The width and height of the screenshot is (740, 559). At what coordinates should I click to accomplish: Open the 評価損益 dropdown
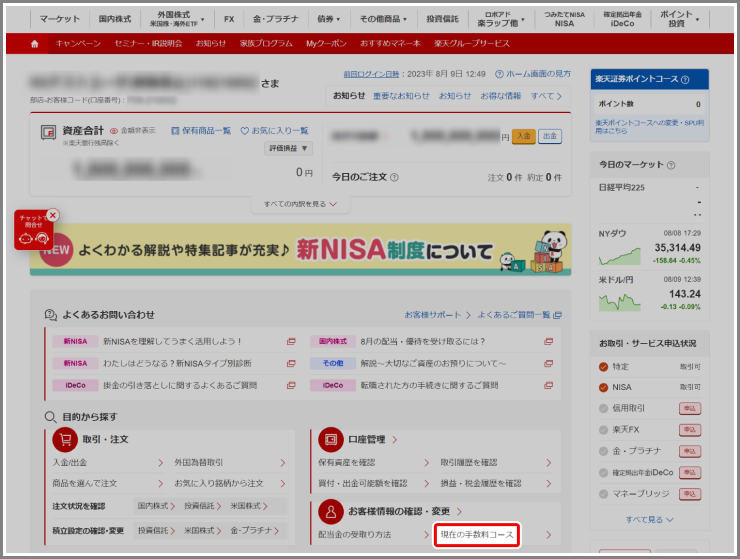[x=288, y=148]
